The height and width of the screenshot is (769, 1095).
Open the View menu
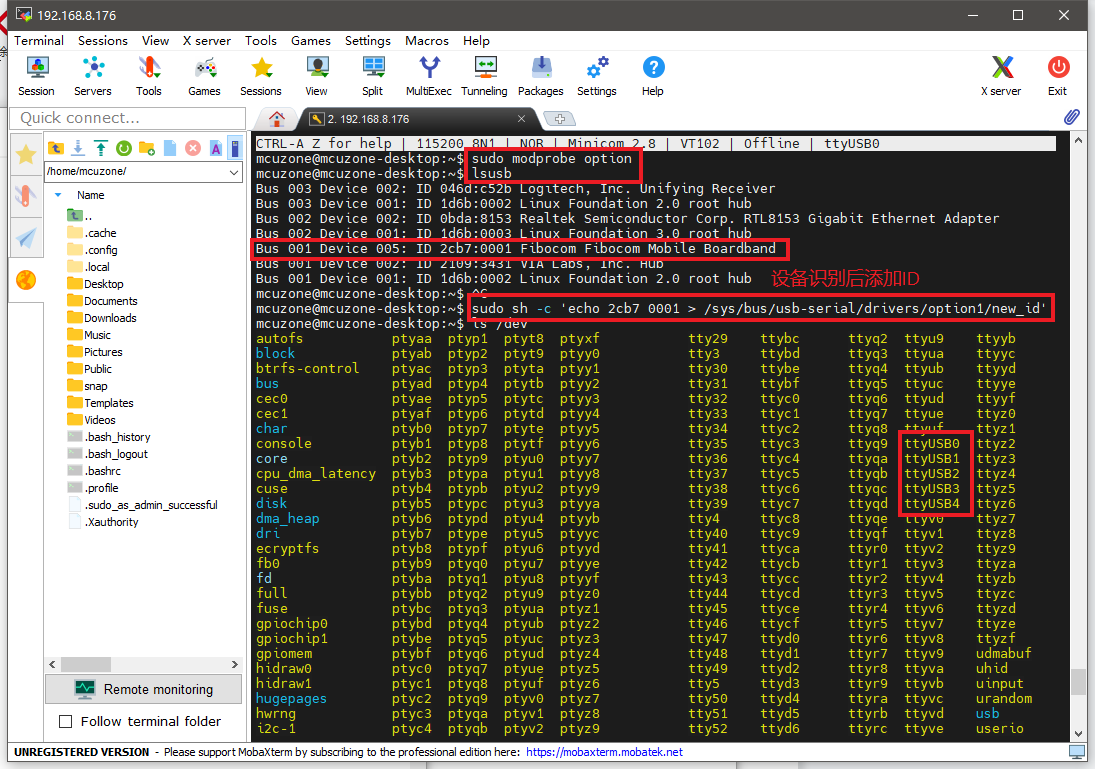tap(155, 41)
